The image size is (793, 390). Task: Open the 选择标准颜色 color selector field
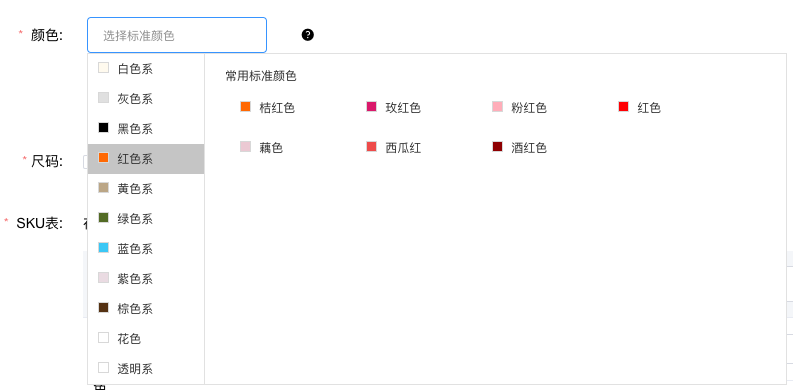click(177, 35)
